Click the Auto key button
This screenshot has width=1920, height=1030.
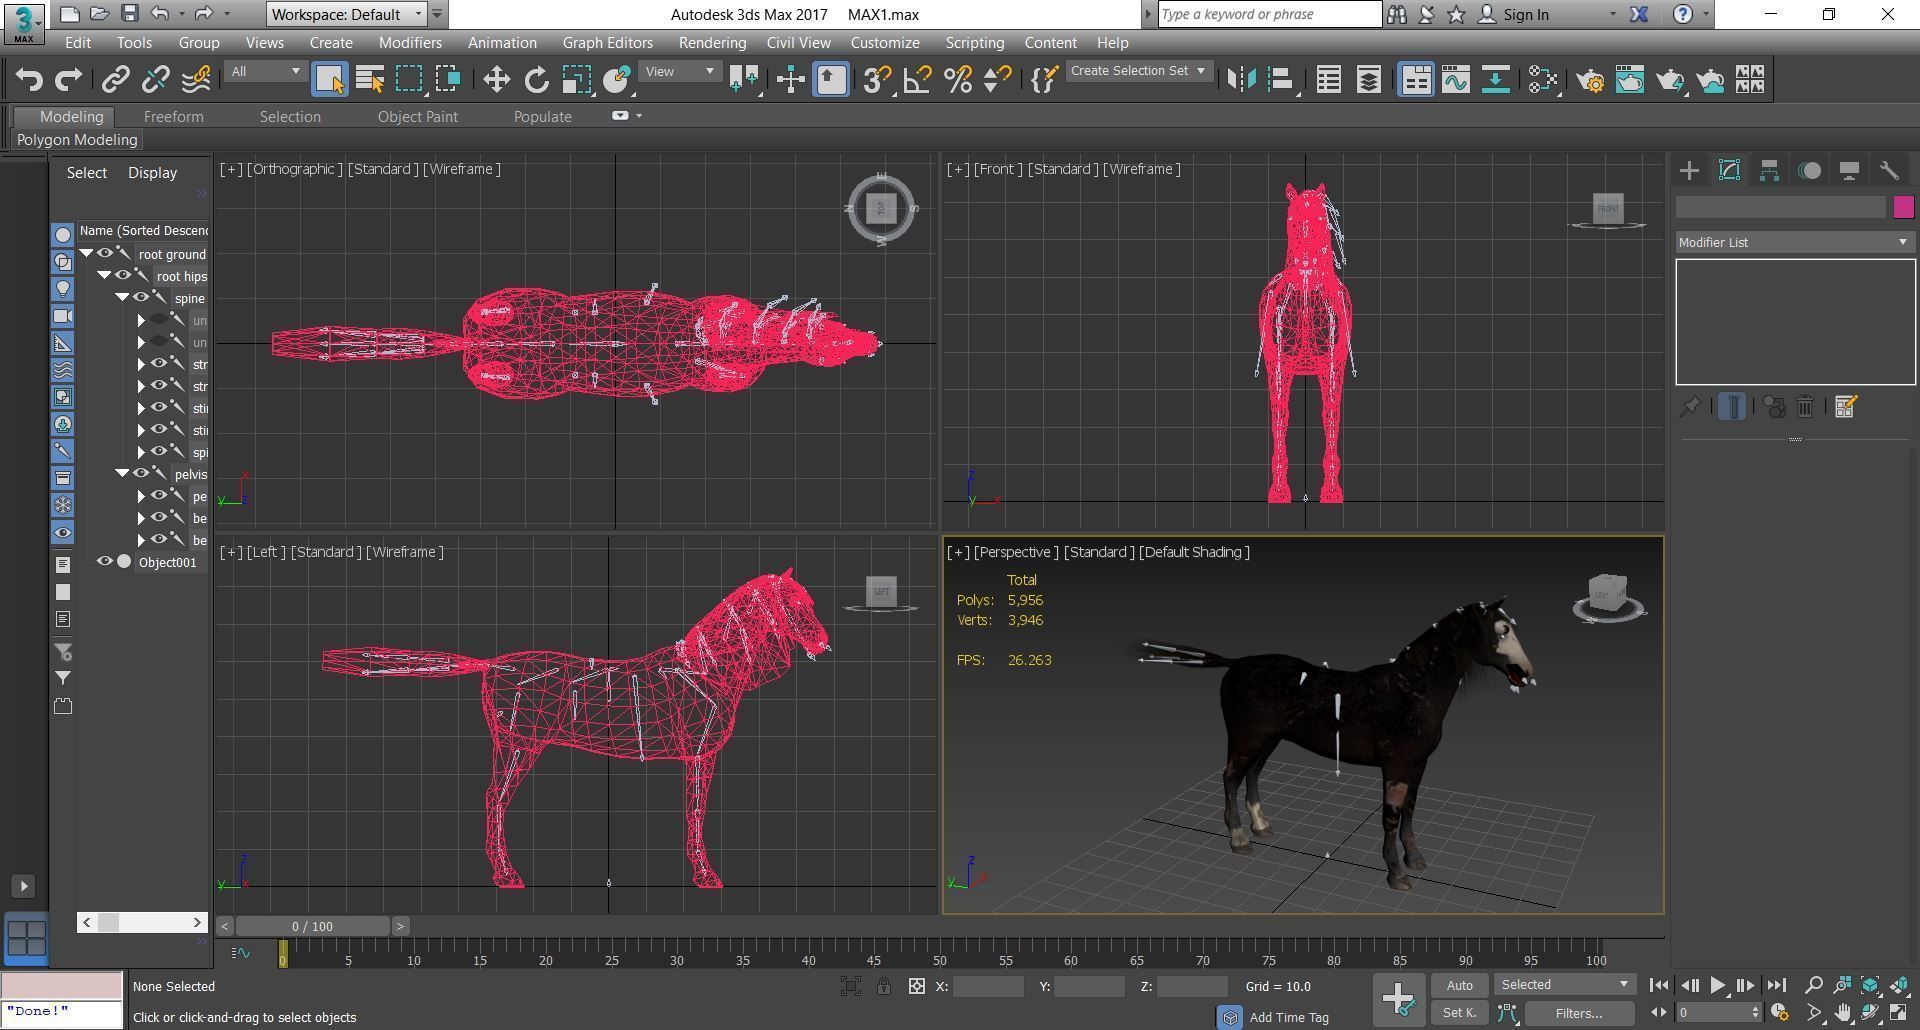point(1459,986)
